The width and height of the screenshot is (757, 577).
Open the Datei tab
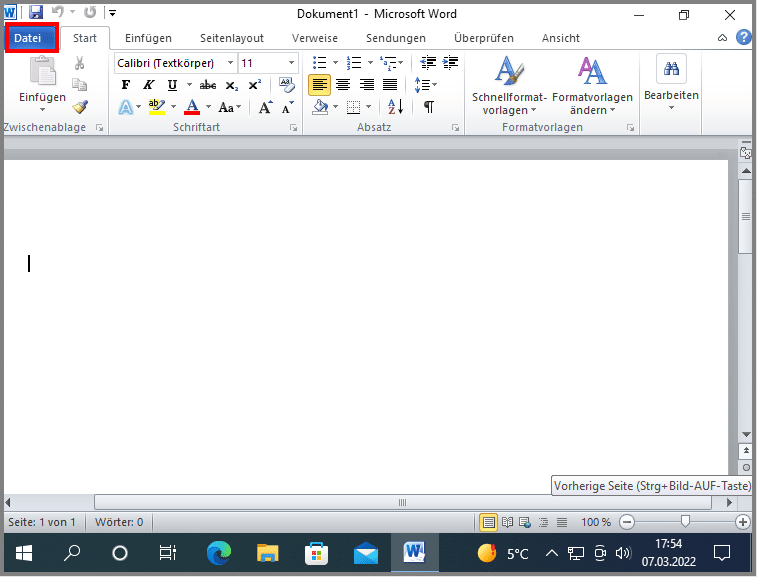click(x=32, y=38)
